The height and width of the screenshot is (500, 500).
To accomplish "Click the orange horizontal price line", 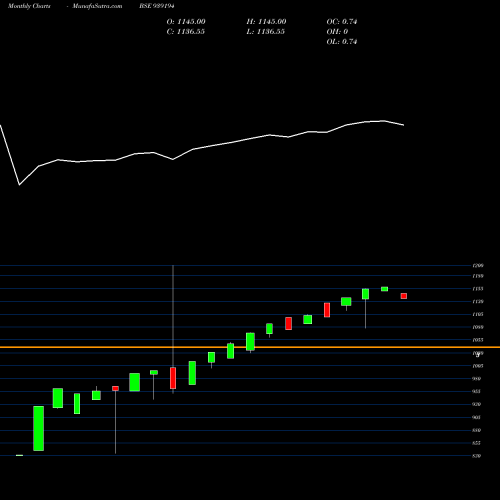I will pyautogui.click(x=250, y=347).
